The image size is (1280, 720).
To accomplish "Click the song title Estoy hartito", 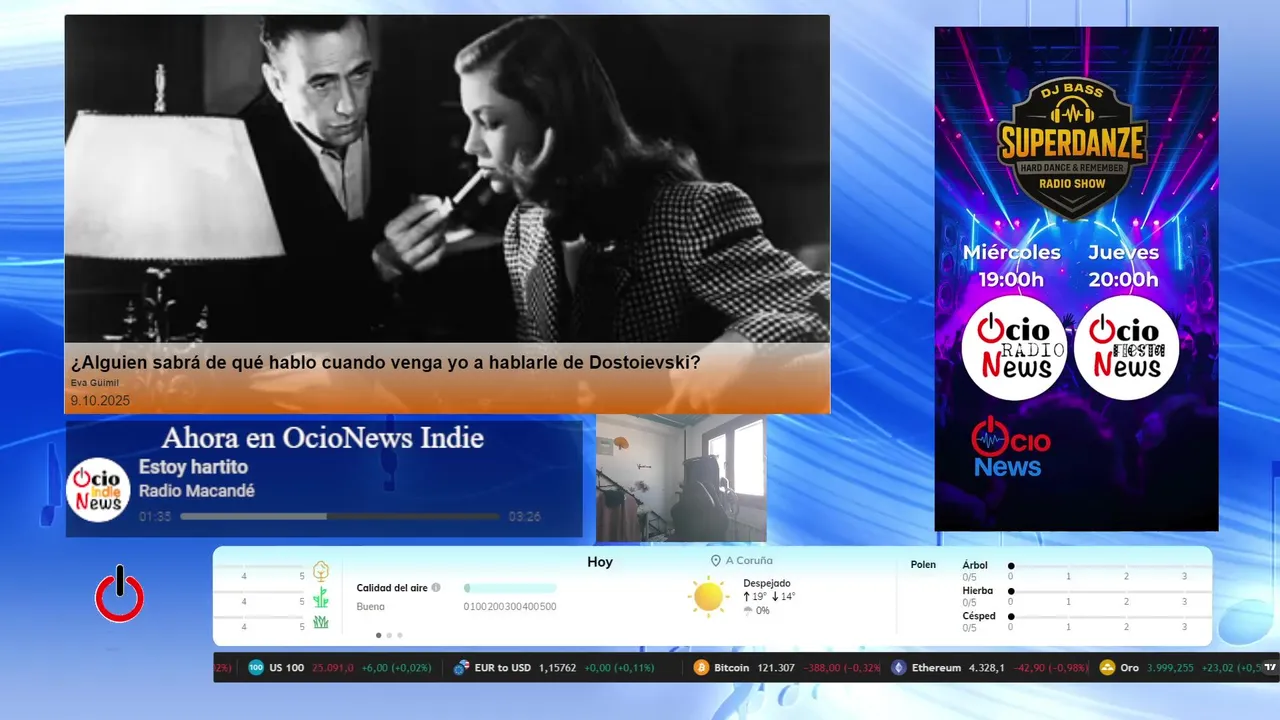I will (x=193, y=467).
